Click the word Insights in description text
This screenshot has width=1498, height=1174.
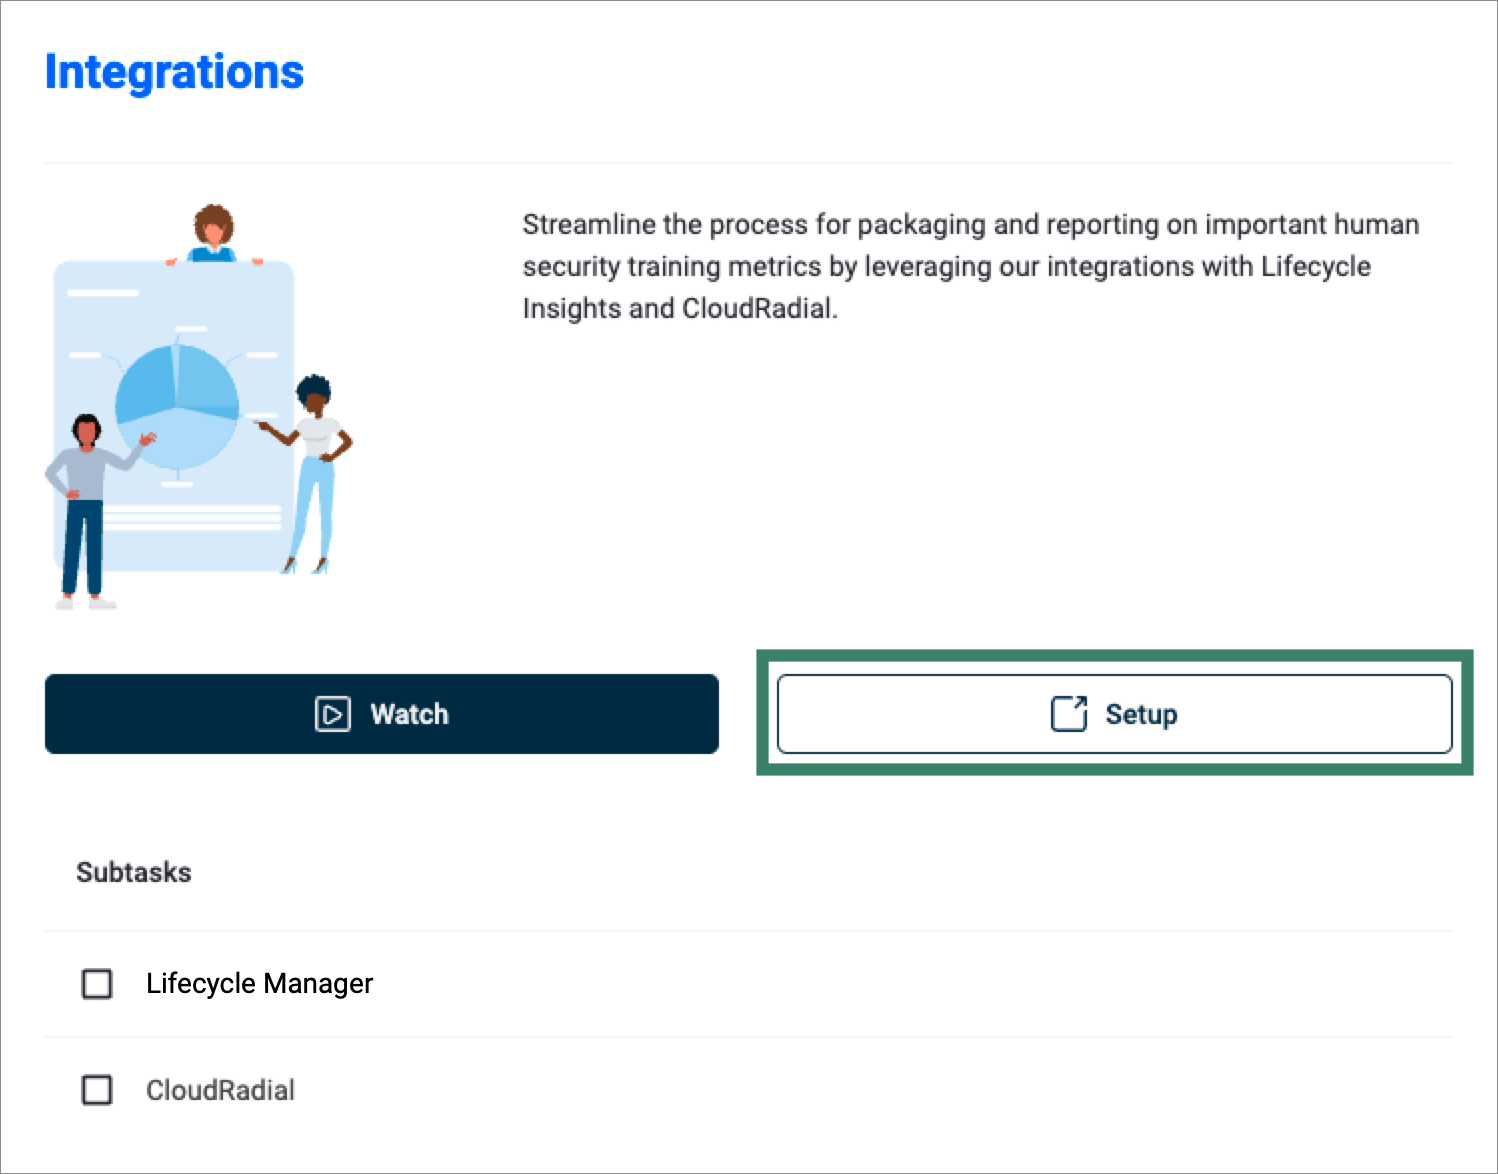click(x=571, y=308)
